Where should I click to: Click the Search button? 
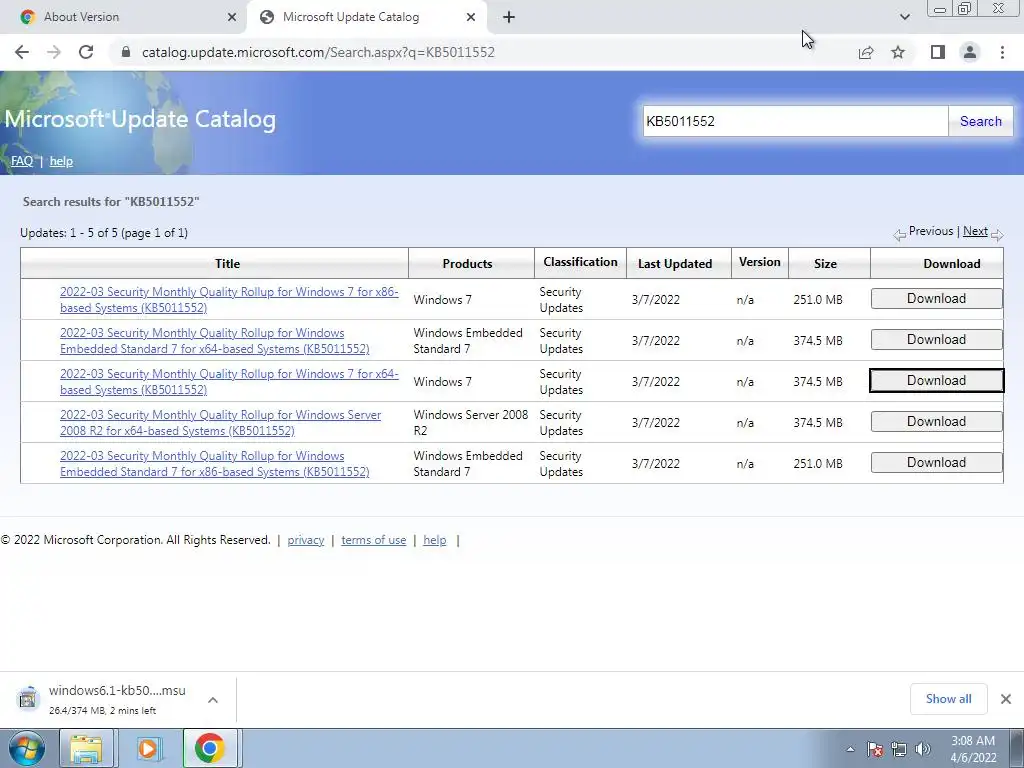pyautogui.click(x=980, y=121)
